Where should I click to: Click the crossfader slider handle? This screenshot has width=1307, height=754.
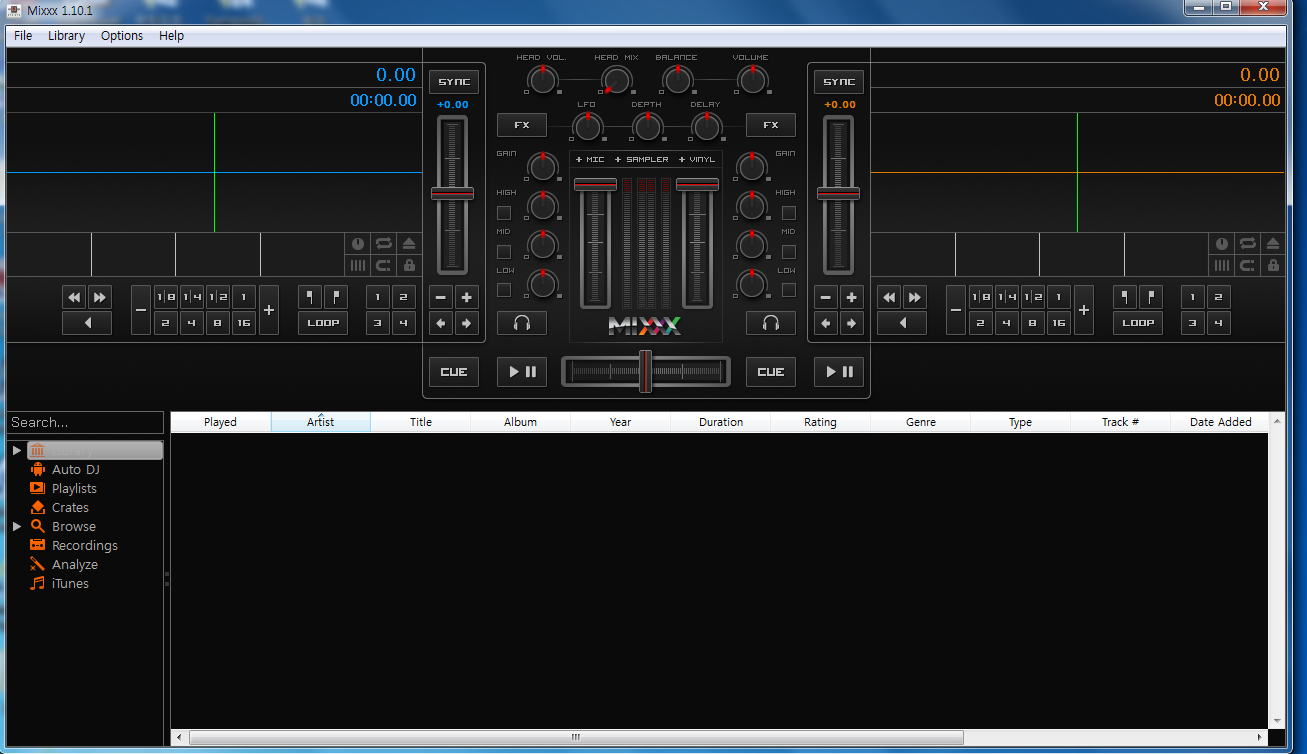[646, 371]
